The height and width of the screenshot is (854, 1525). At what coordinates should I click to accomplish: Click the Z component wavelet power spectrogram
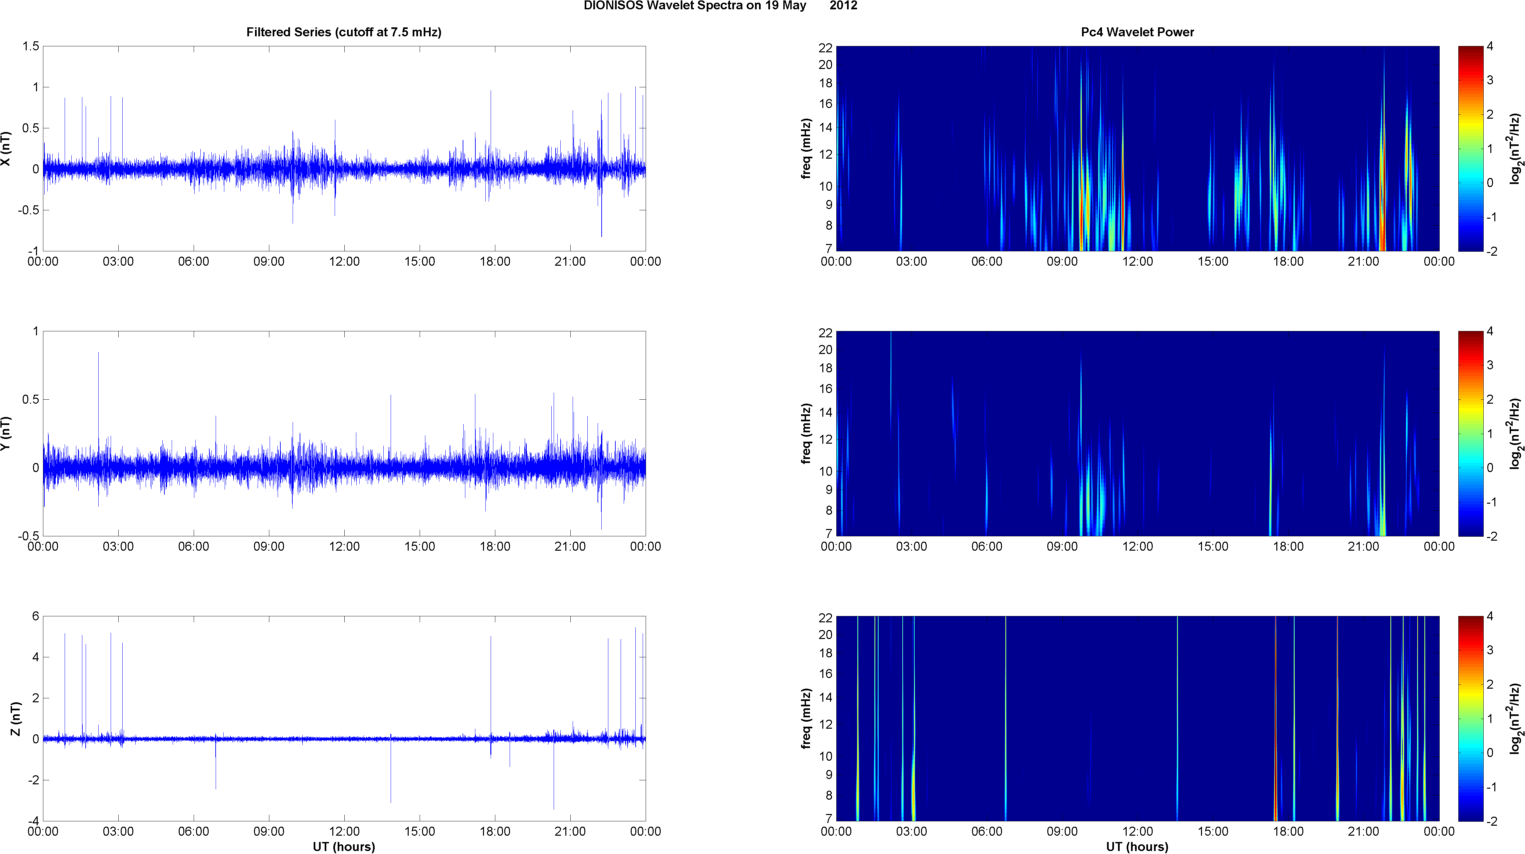pyautogui.click(x=1137, y=719)
